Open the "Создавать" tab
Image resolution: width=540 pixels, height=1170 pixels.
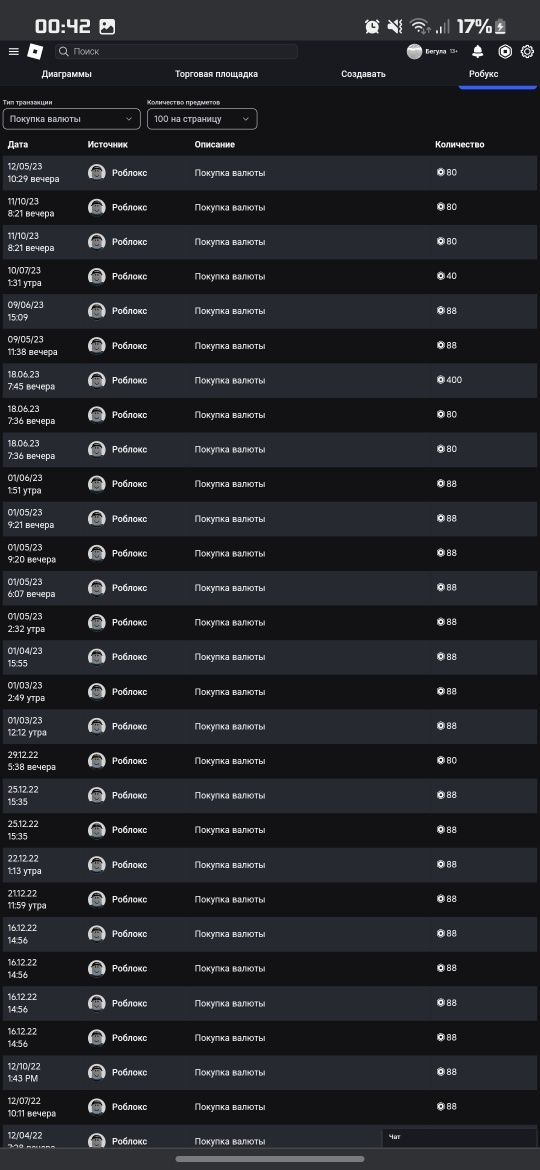pos(363,74)
